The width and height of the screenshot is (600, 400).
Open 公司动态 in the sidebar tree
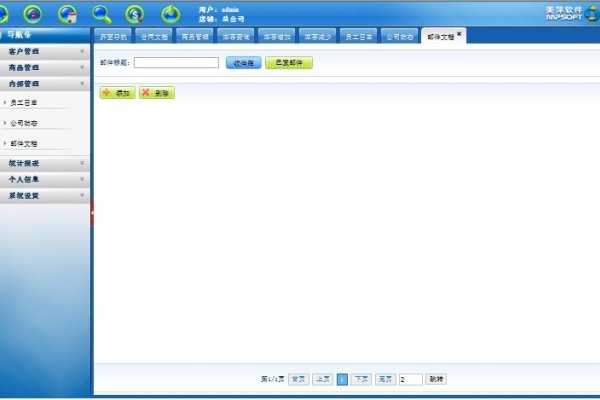24,123
